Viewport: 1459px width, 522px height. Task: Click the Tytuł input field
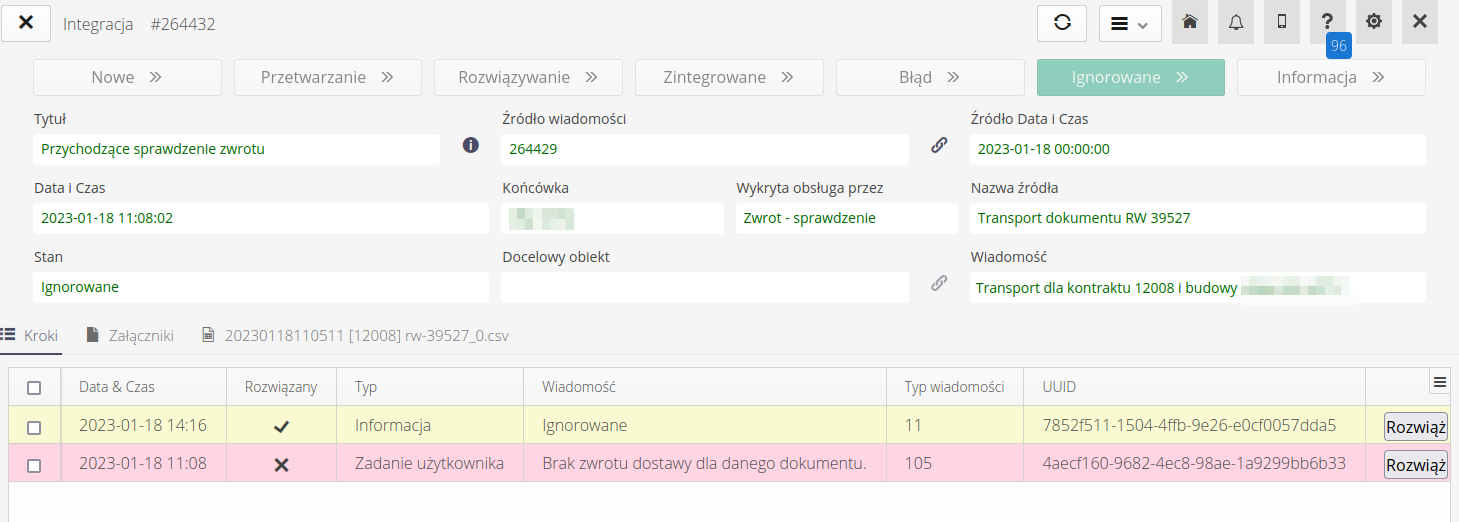pyautogui.click(x=236, y=149)
